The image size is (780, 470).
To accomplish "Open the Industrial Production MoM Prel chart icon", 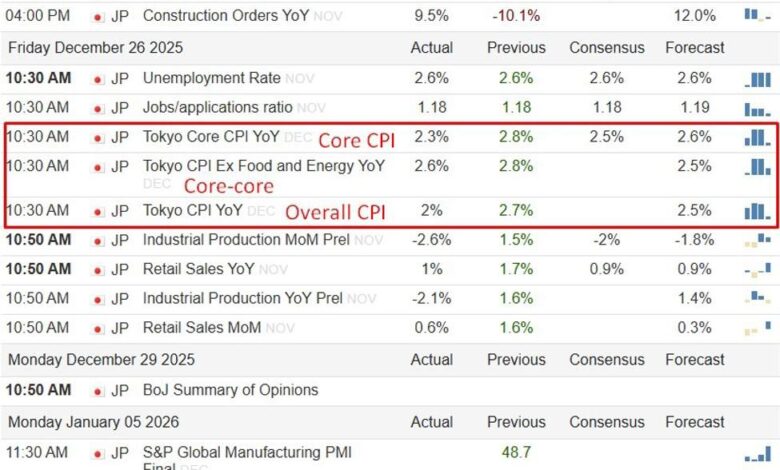I will pyautogui.click(x=757, y=240).
